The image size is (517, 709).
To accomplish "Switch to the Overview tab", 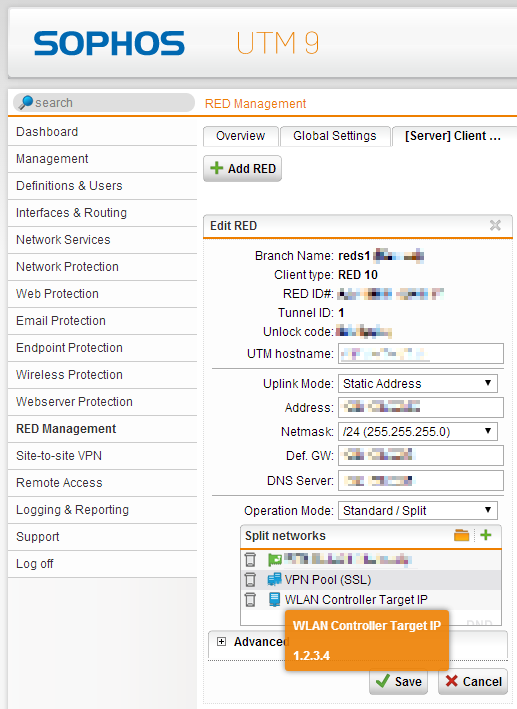I will coord(241,136).
